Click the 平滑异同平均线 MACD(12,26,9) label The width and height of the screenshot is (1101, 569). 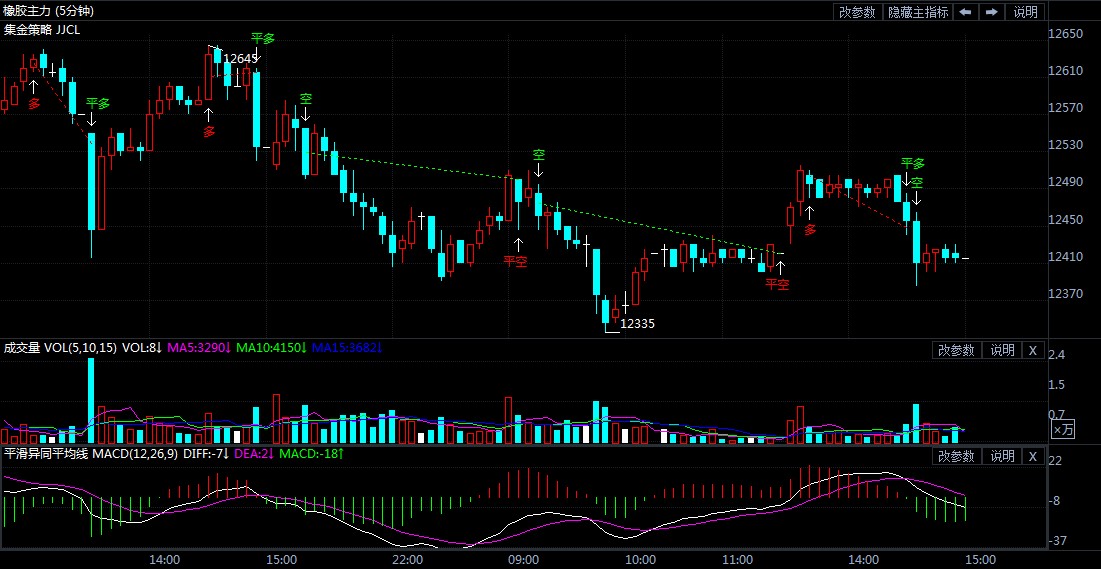pos(91,454)
